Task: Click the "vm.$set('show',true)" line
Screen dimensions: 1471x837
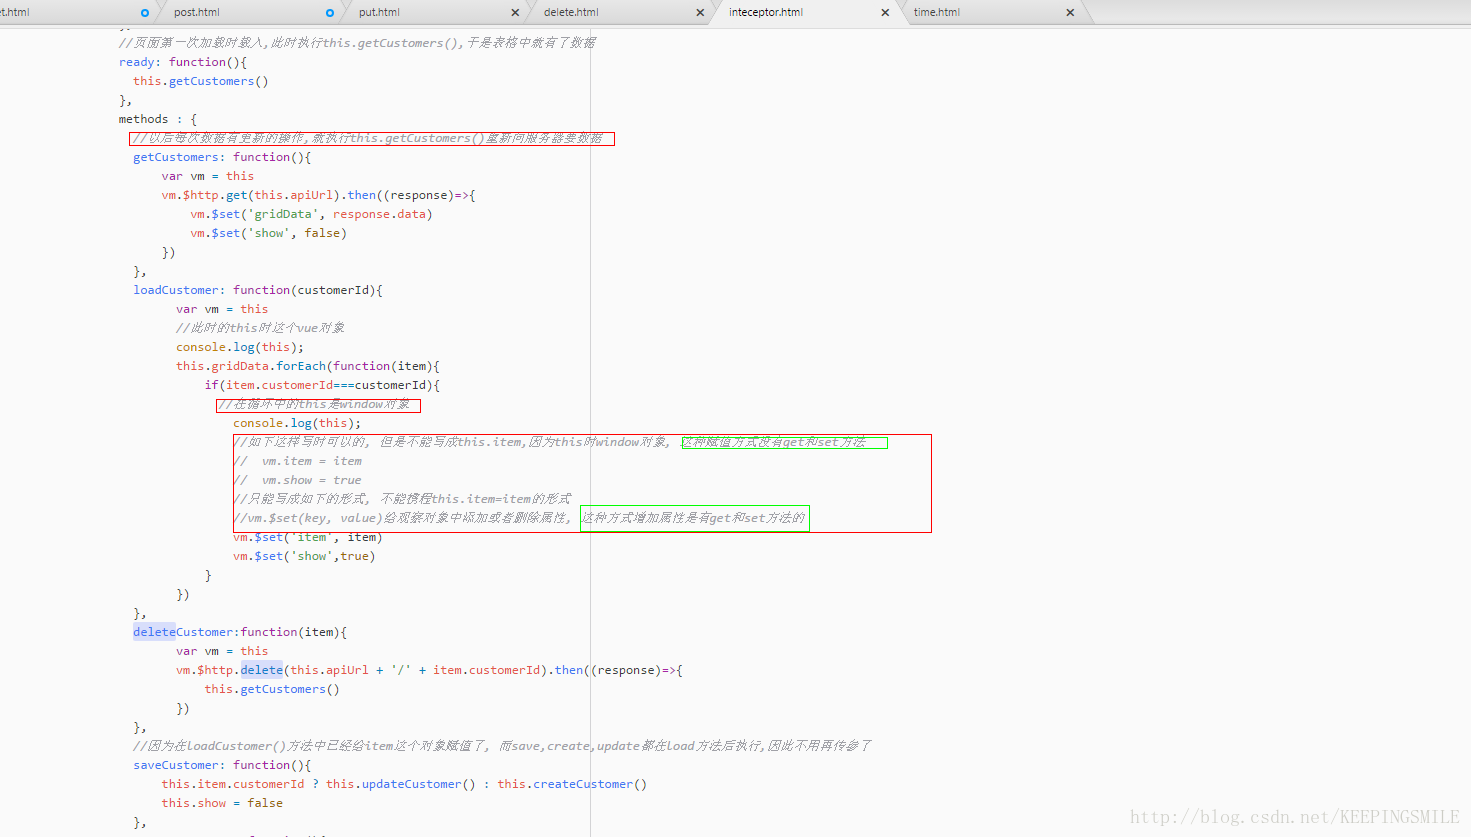Action: point(304,556)
